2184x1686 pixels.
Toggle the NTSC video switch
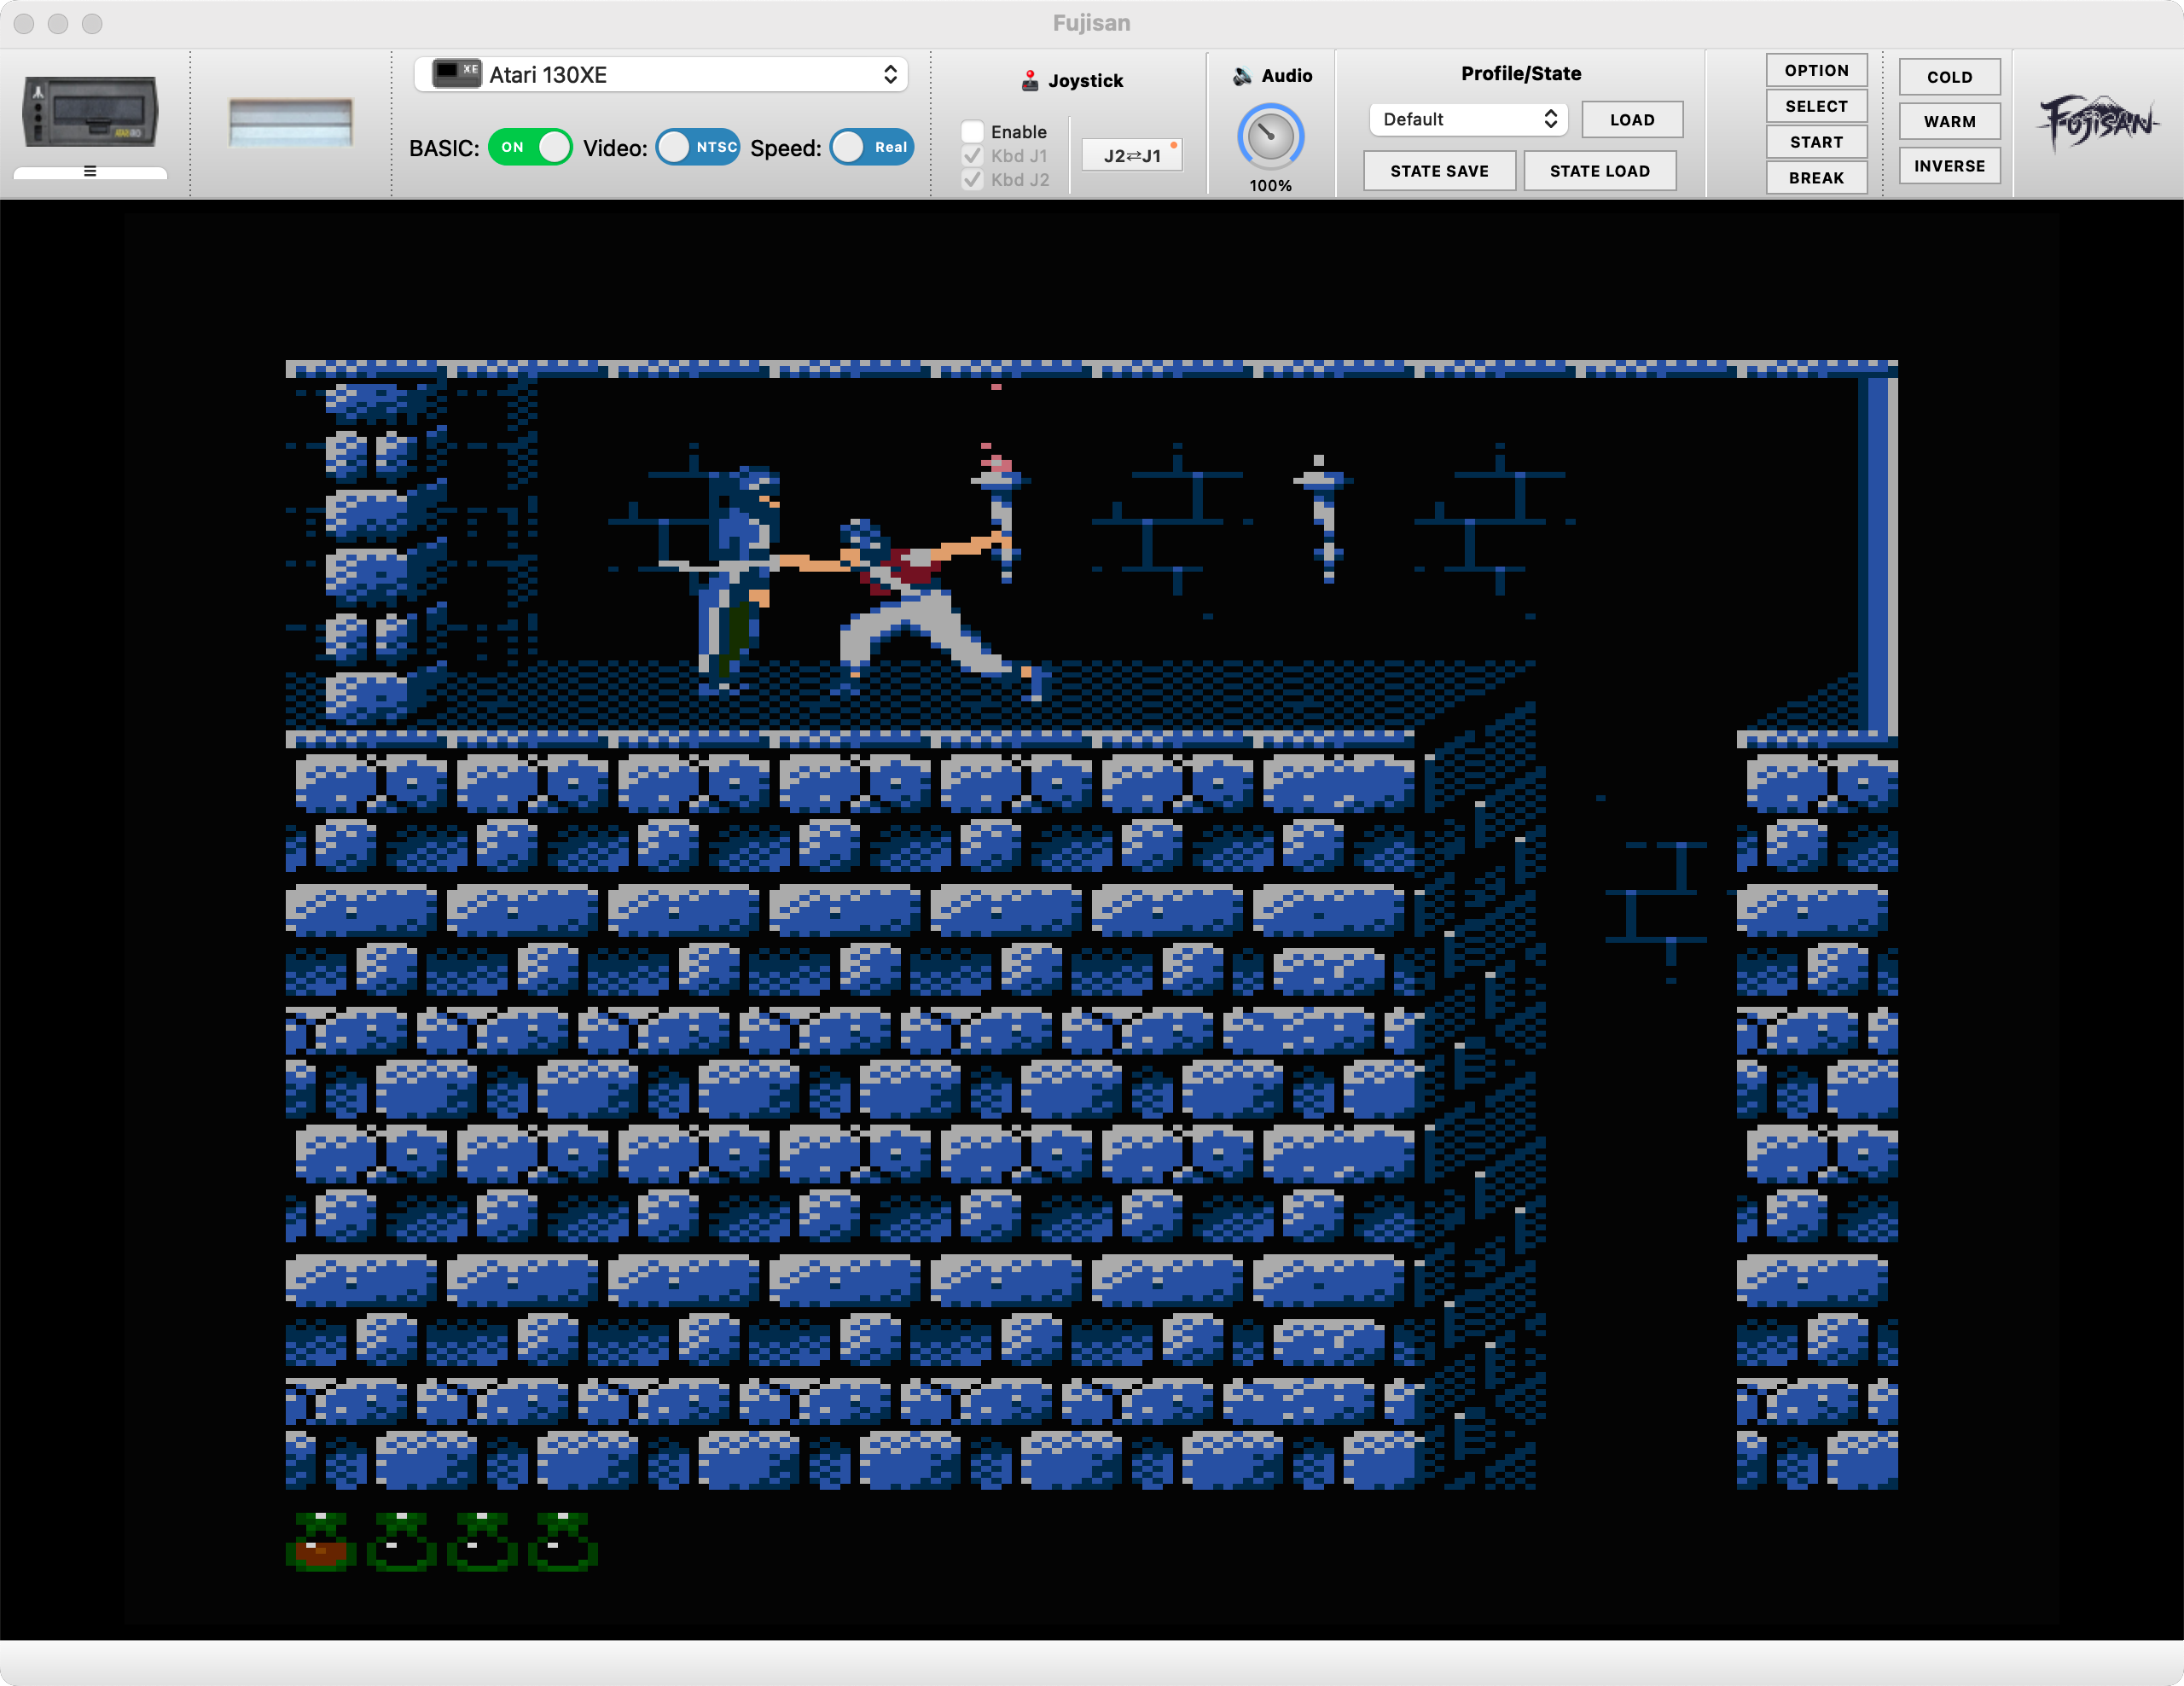(698, 147)
